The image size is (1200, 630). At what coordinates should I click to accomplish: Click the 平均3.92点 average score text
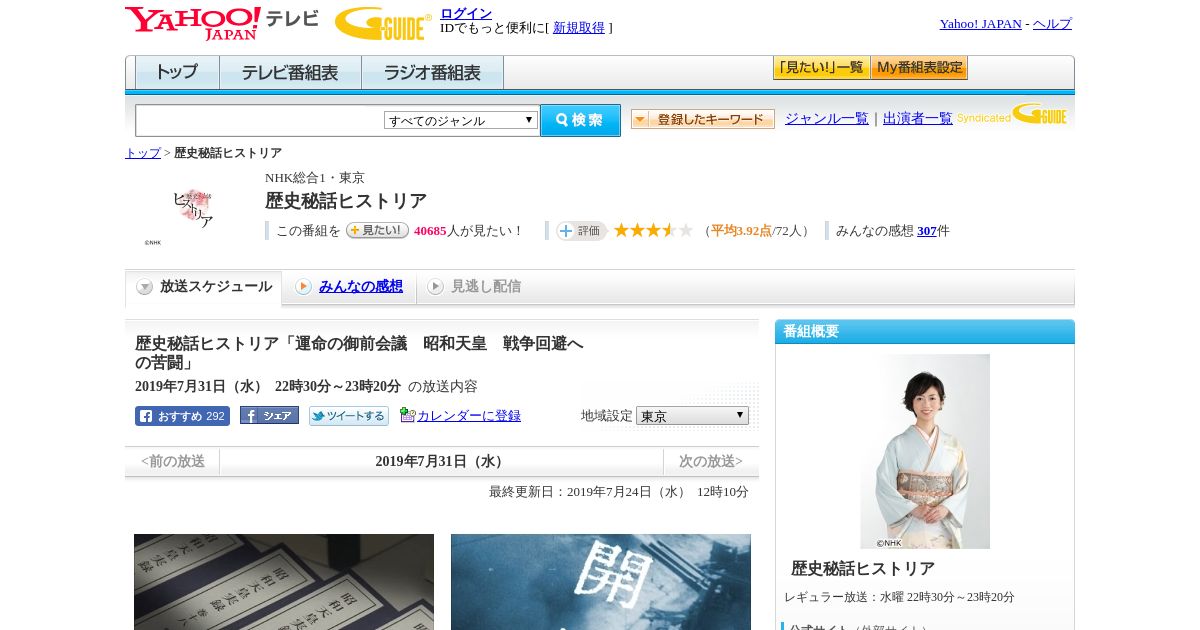(741, 231)
